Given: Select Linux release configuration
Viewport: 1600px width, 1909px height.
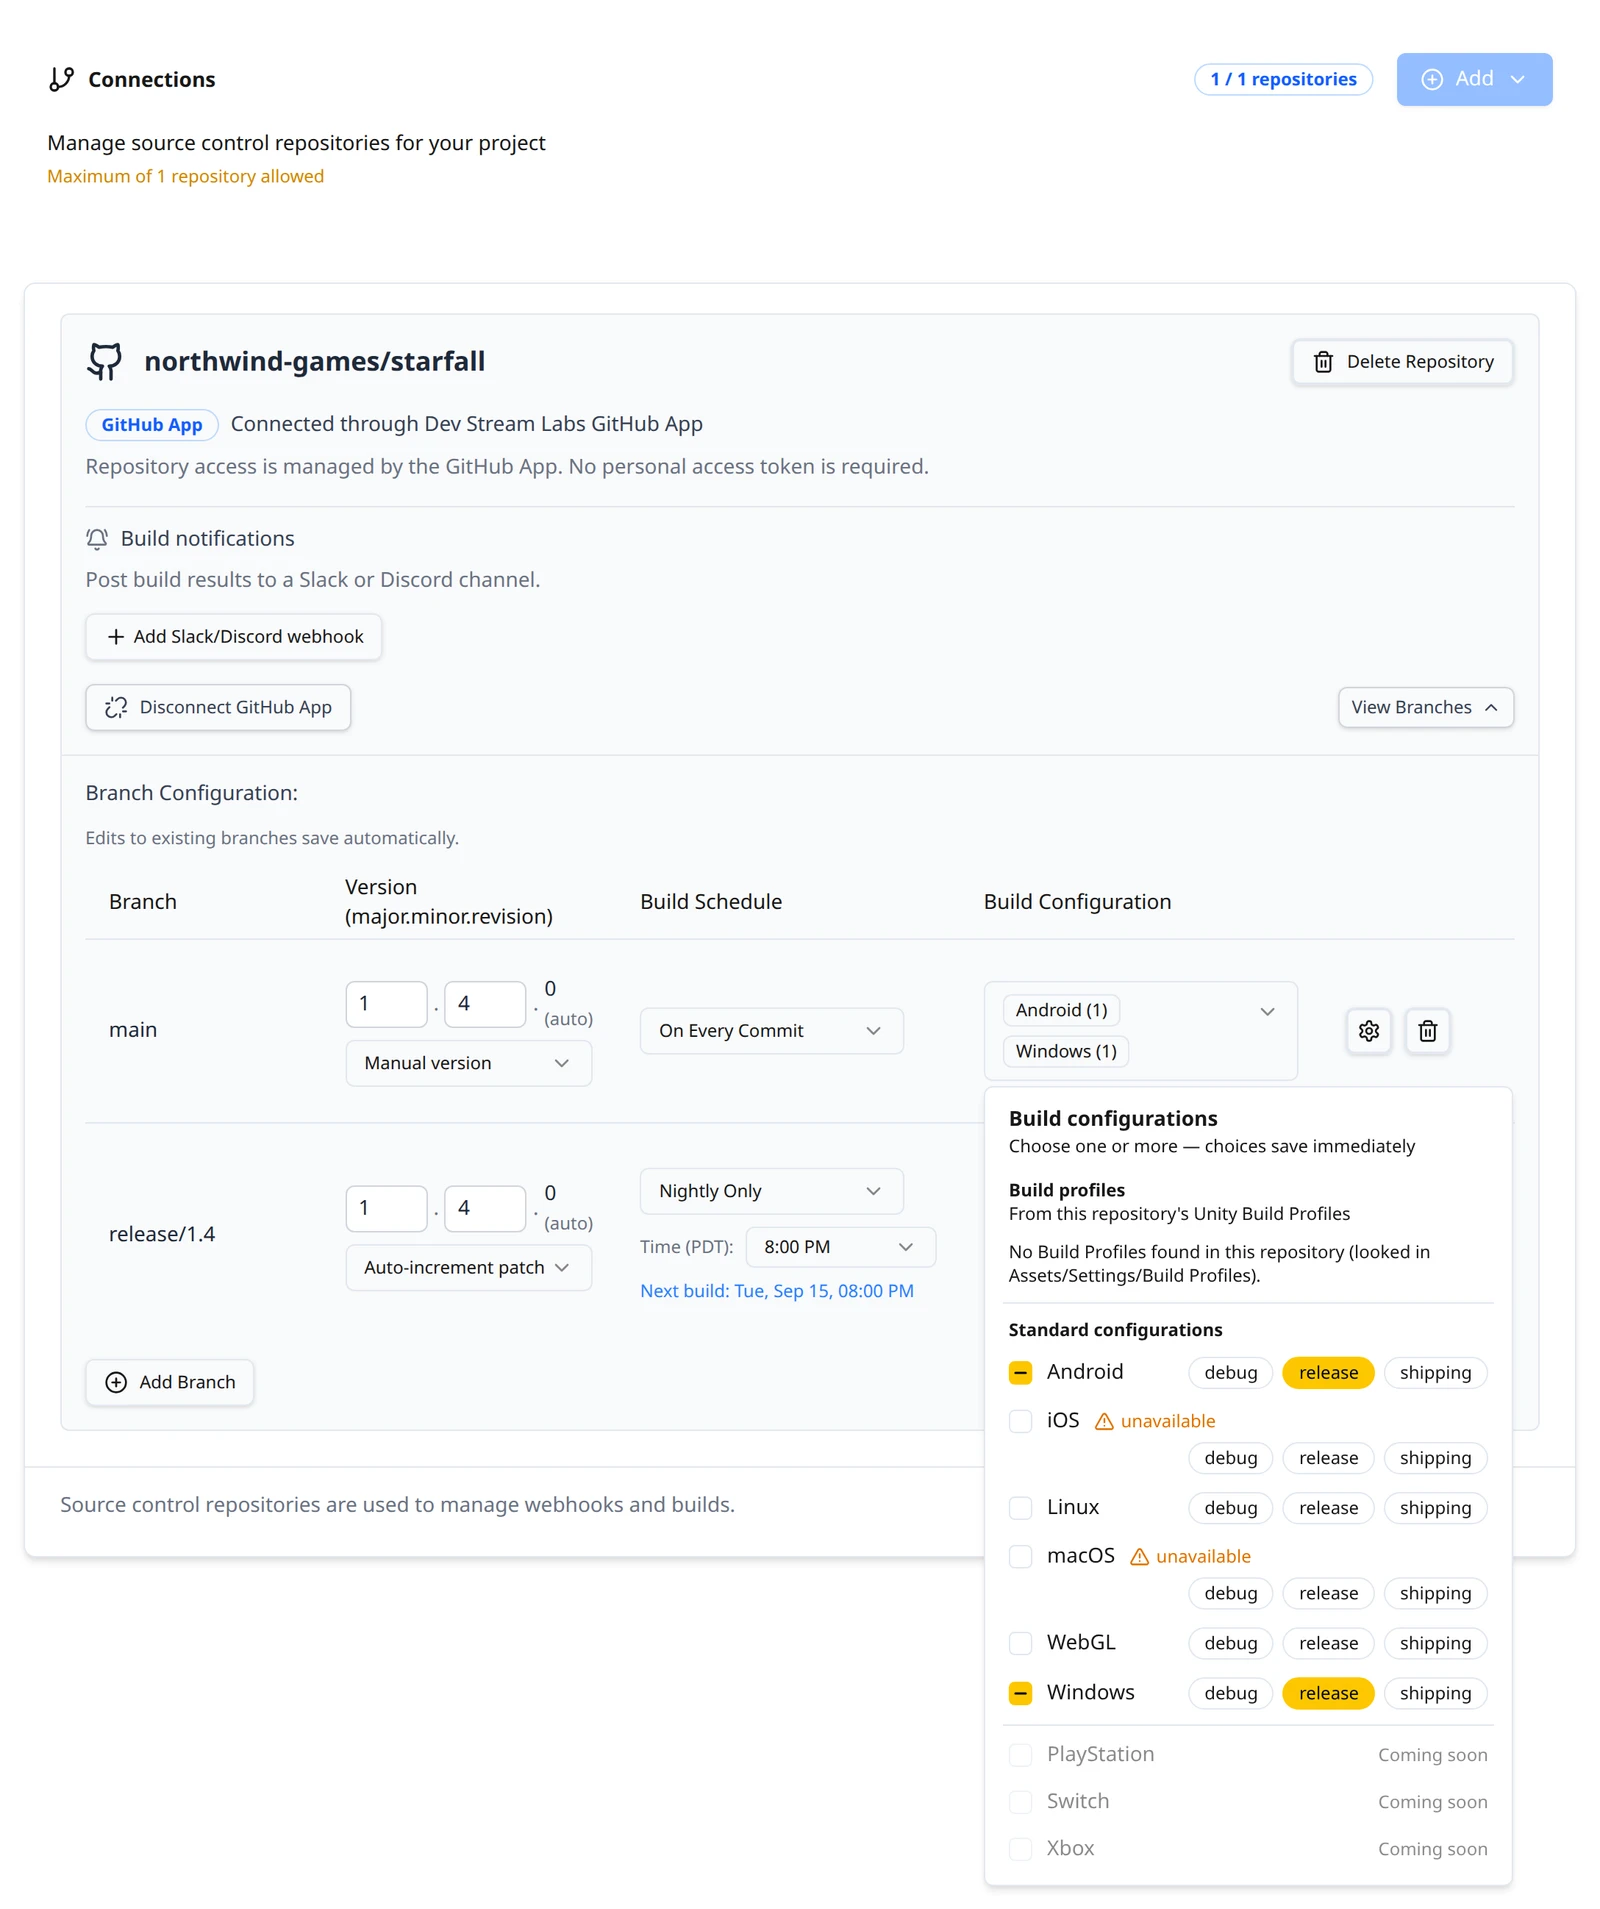Looking at the screenshot, I should click(x=1328, y=1507).
